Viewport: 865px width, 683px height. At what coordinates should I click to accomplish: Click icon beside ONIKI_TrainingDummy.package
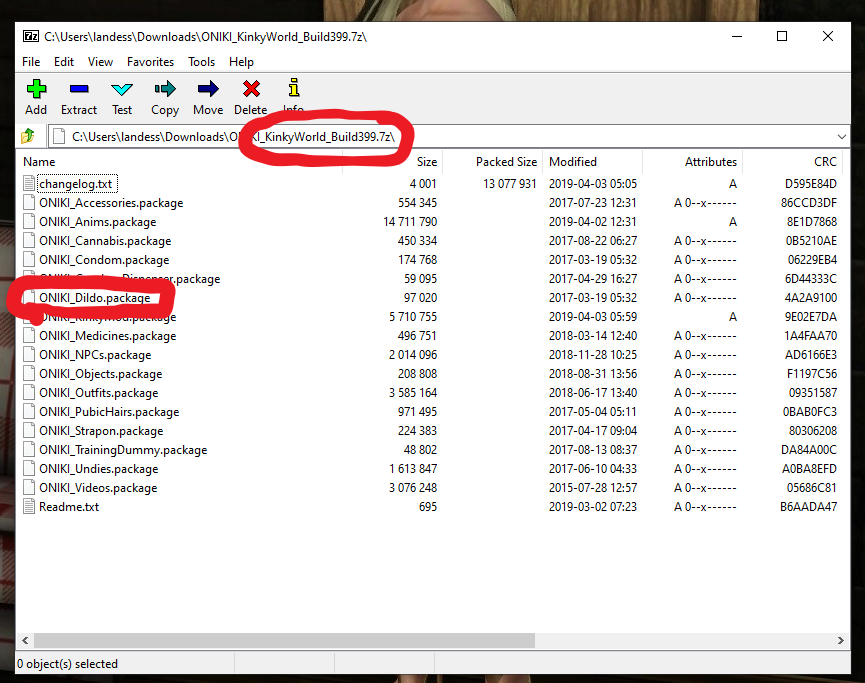[29, 450]
